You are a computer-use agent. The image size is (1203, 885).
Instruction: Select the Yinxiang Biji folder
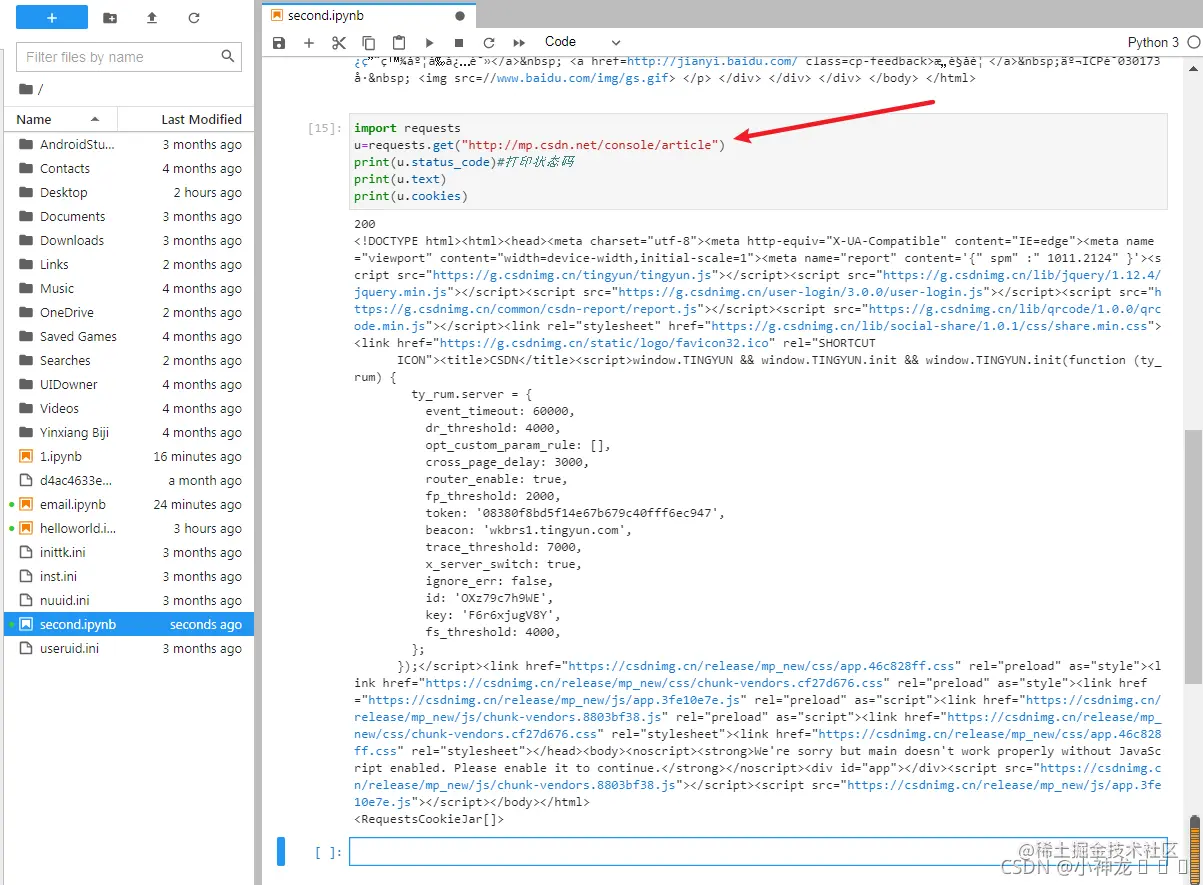coord(129,432)
